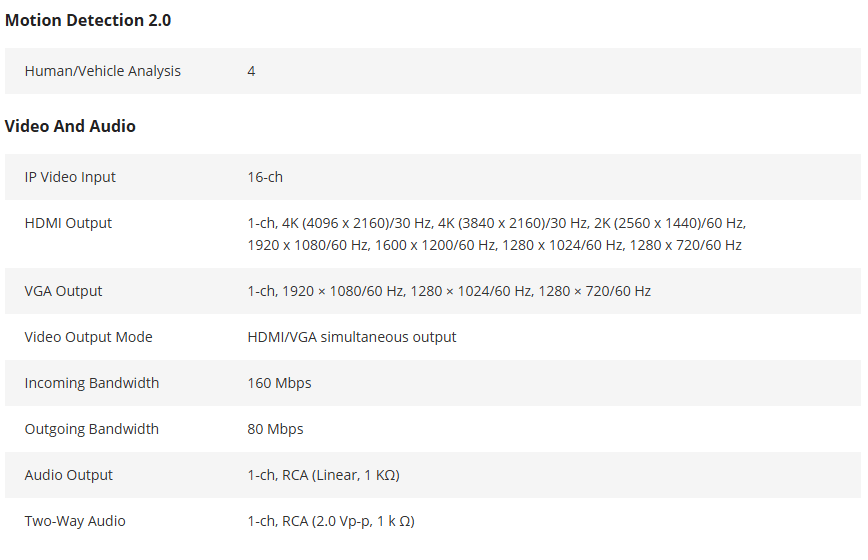Select the HDMI Output row label

coord(68,223)
